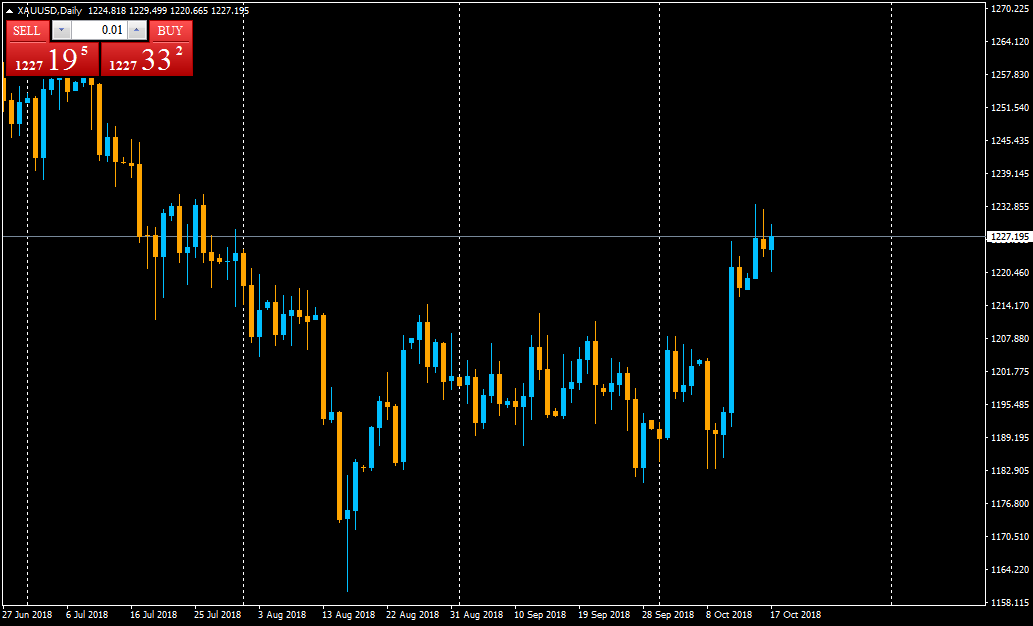Click the 1201.775 price axis label
1033x626 pixels.
pyautogui.click(x=1010, y=372)
